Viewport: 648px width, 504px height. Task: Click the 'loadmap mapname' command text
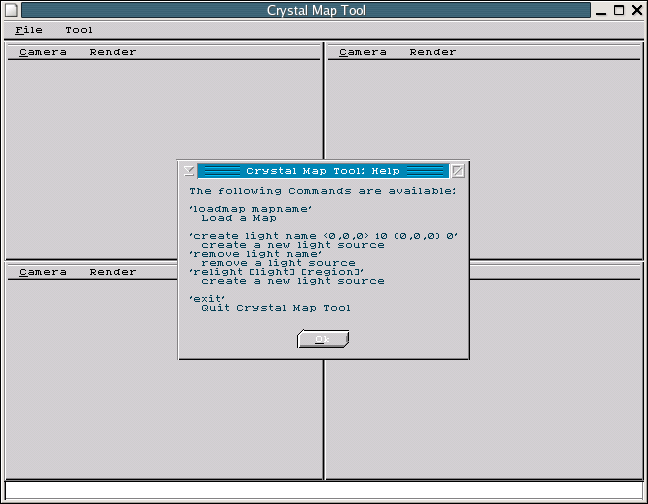250,209
